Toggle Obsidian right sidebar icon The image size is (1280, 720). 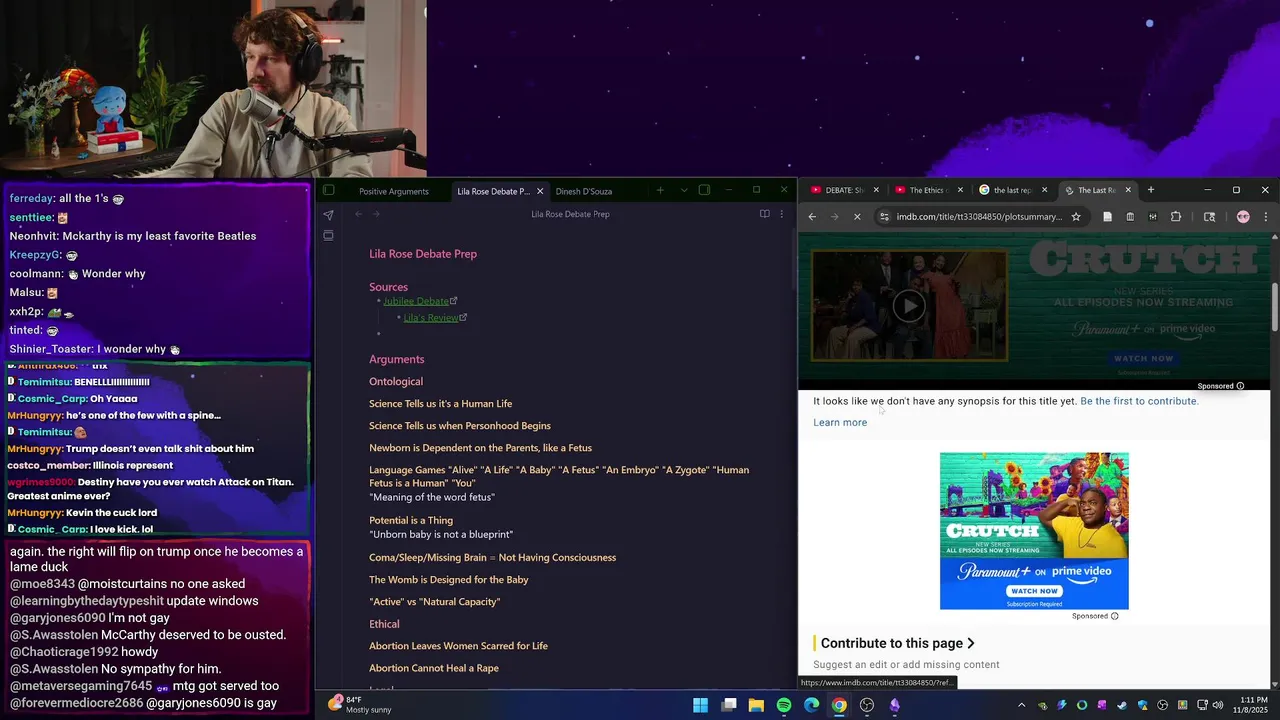[704, 190]
